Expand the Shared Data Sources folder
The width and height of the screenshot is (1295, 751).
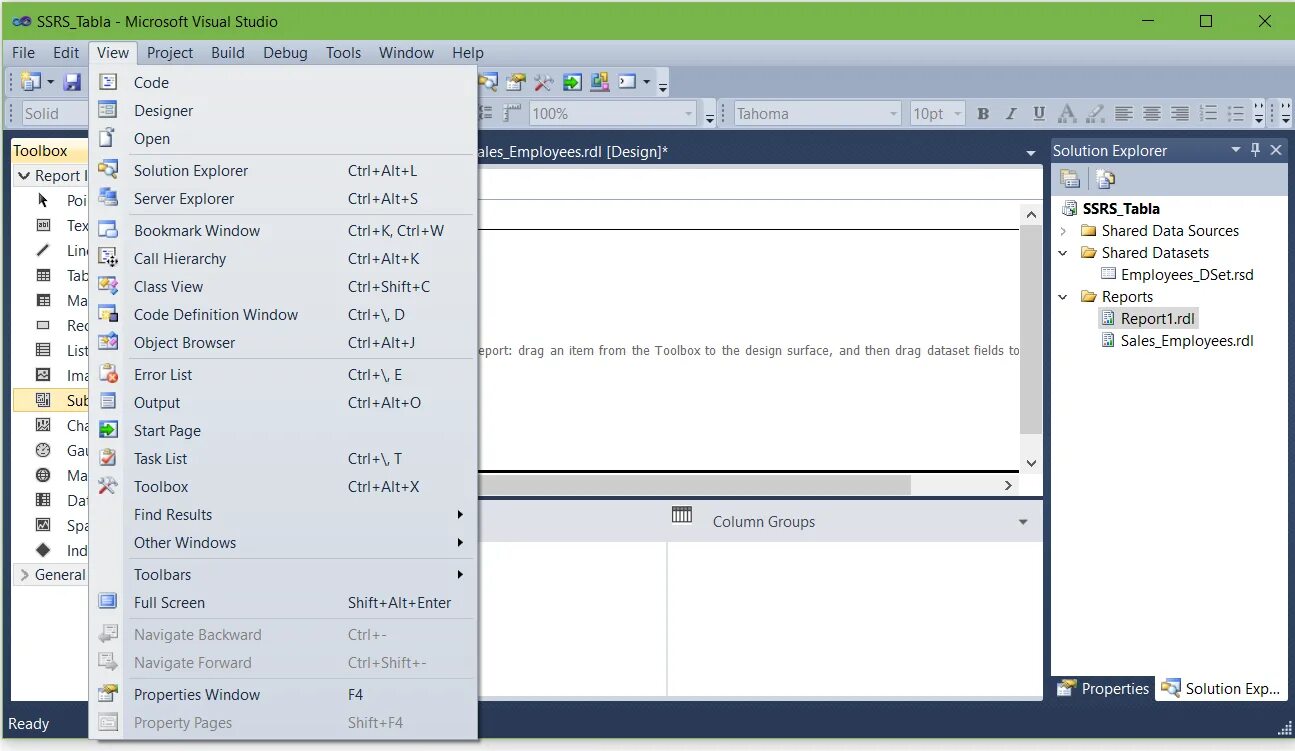click(1064, 231)
